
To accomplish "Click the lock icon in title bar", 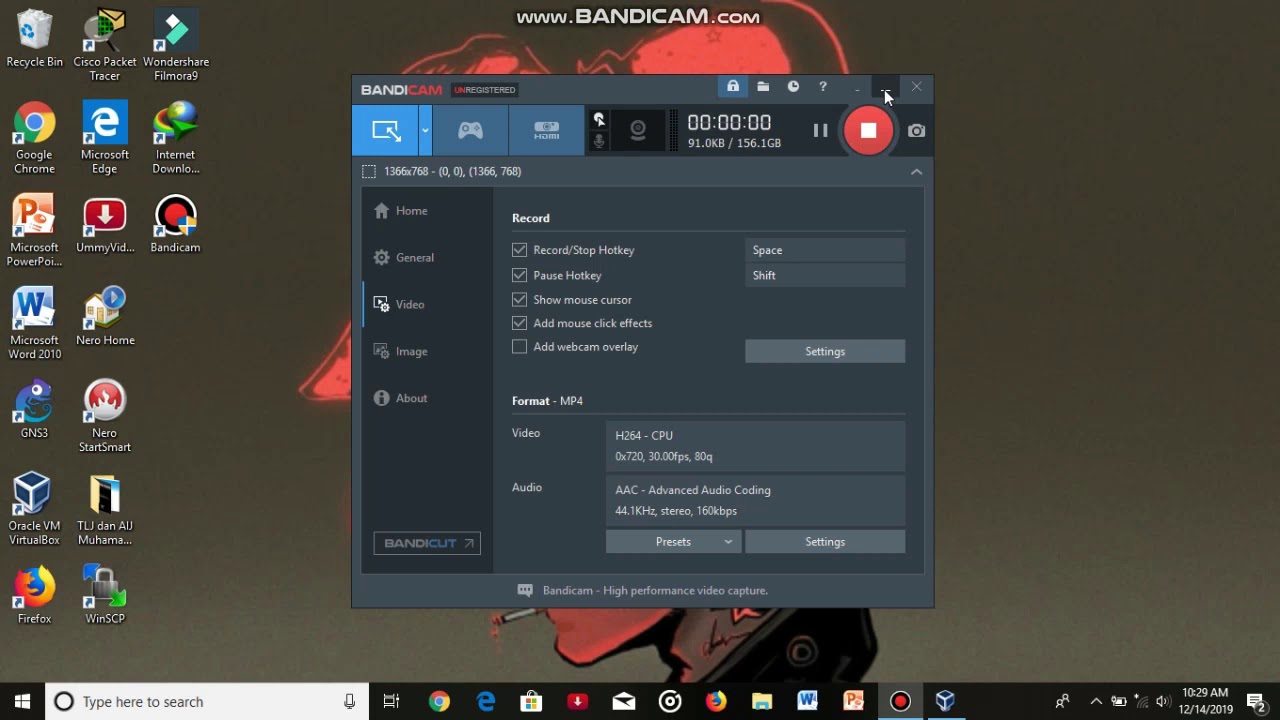I will tap(733, 87).
